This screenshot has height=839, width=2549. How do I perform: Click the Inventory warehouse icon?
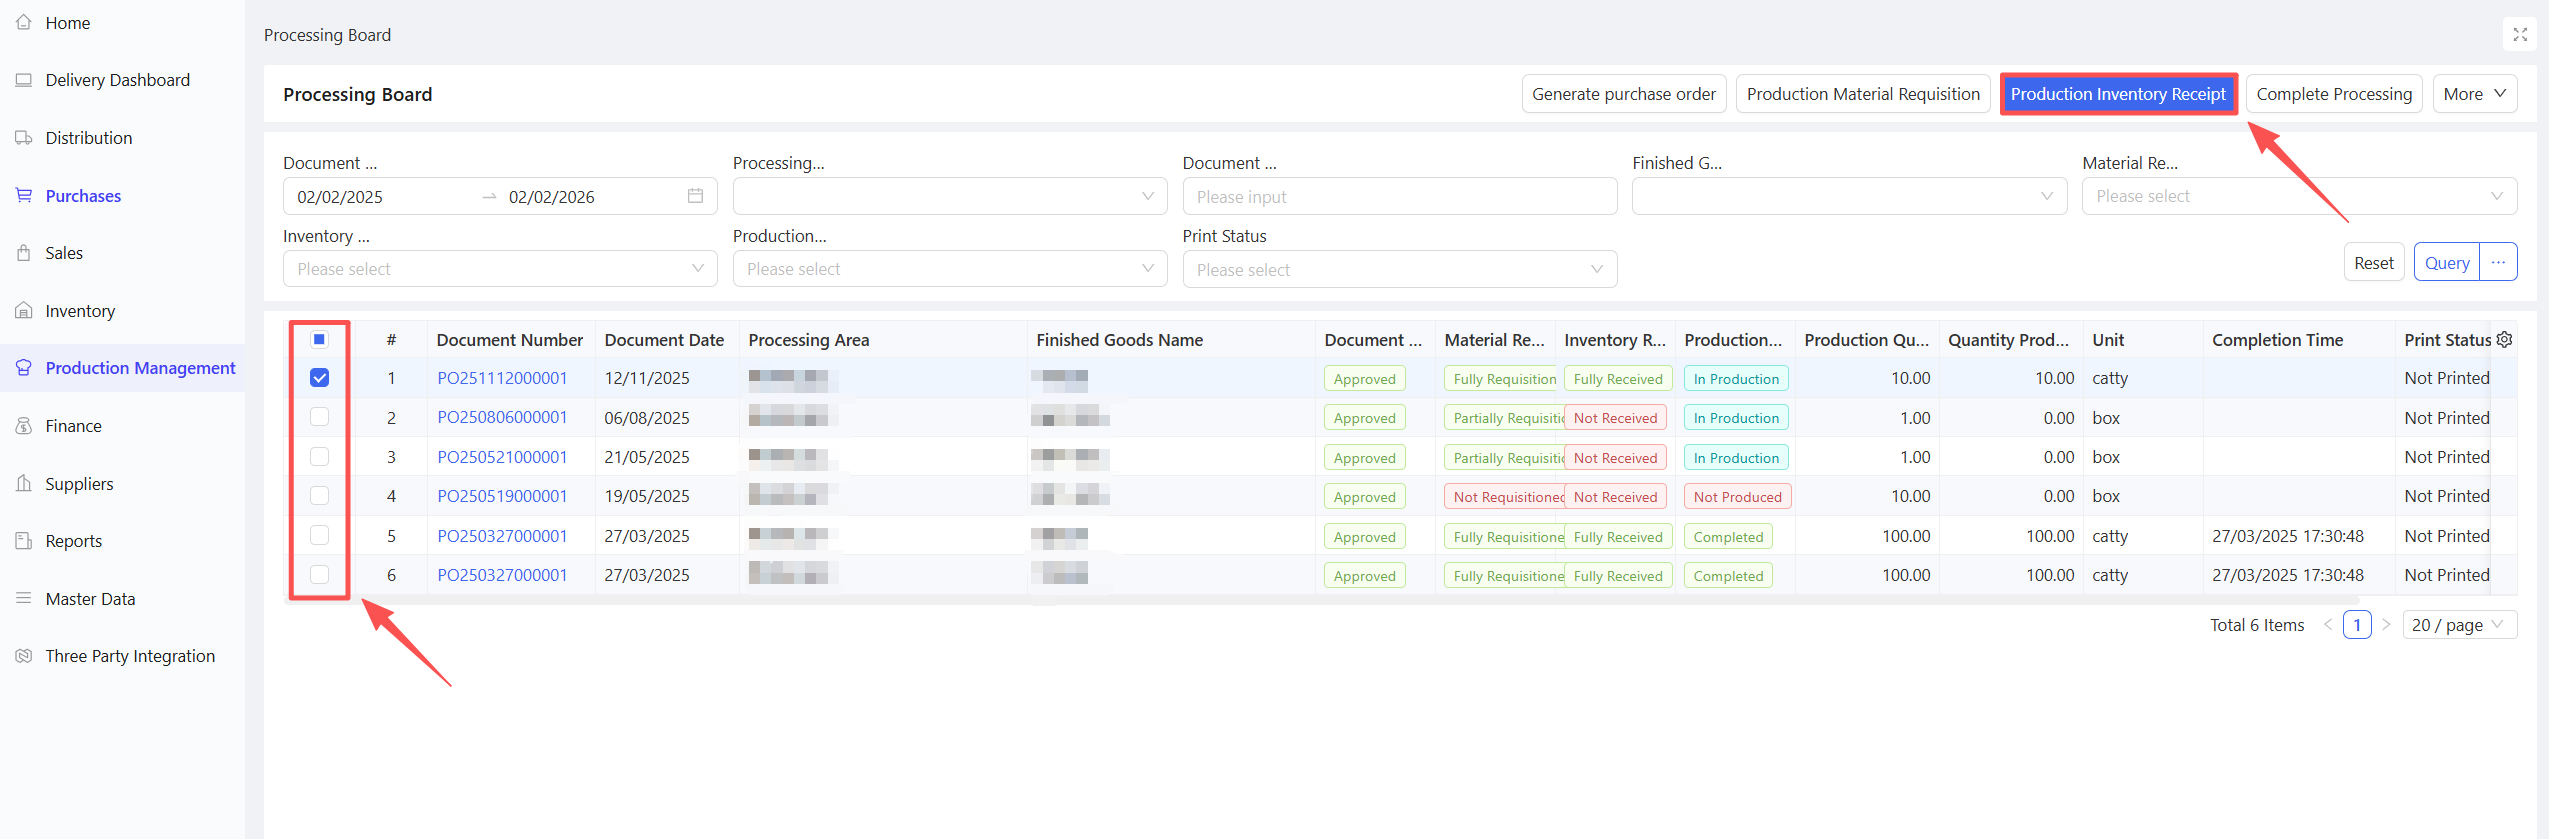24,311
